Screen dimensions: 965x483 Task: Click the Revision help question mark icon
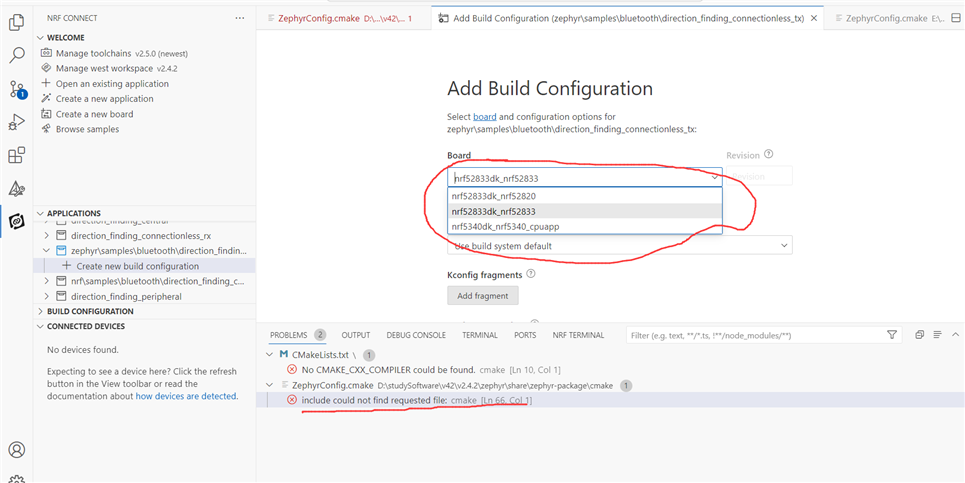pos(769,154)
